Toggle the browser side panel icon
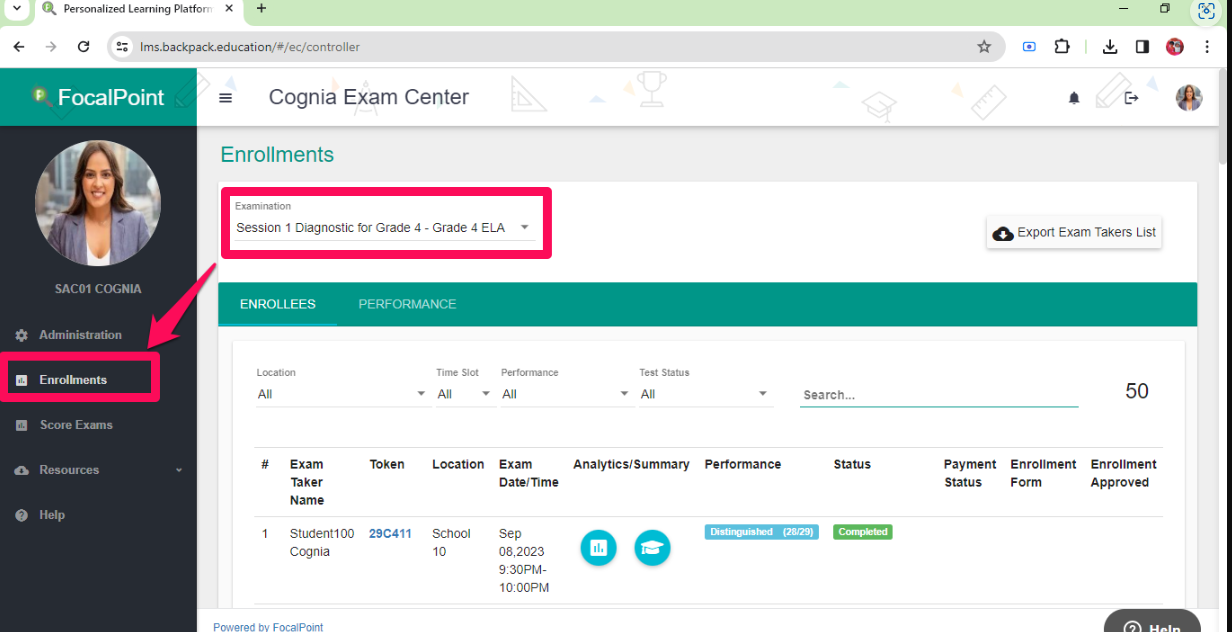Image resolution: width=1232 pixels, height=632 pixels. (1142, 47)
